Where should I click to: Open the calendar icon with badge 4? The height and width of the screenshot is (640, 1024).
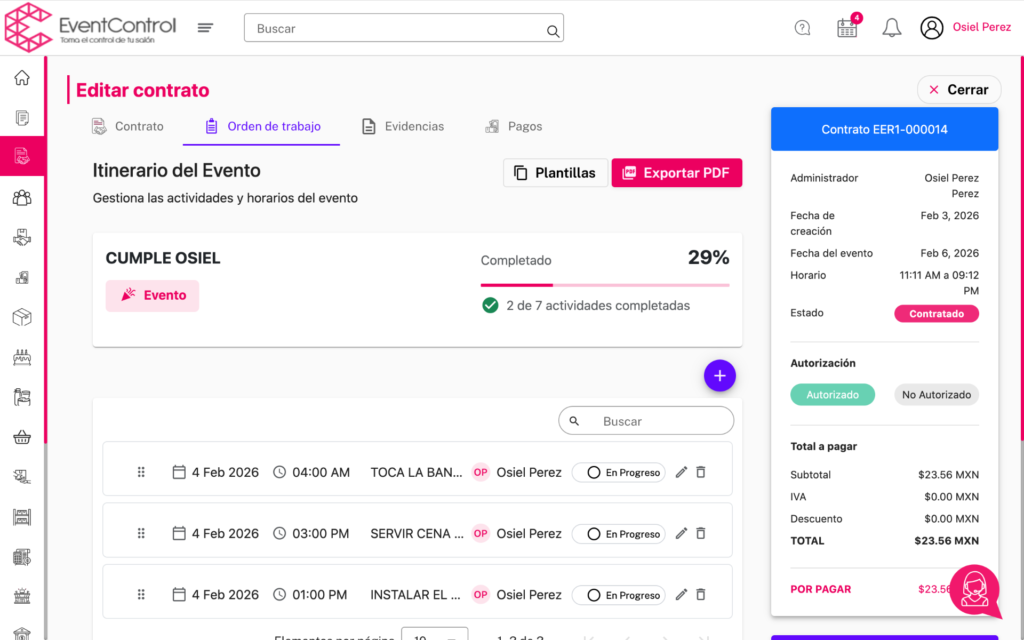click(847, 28)
